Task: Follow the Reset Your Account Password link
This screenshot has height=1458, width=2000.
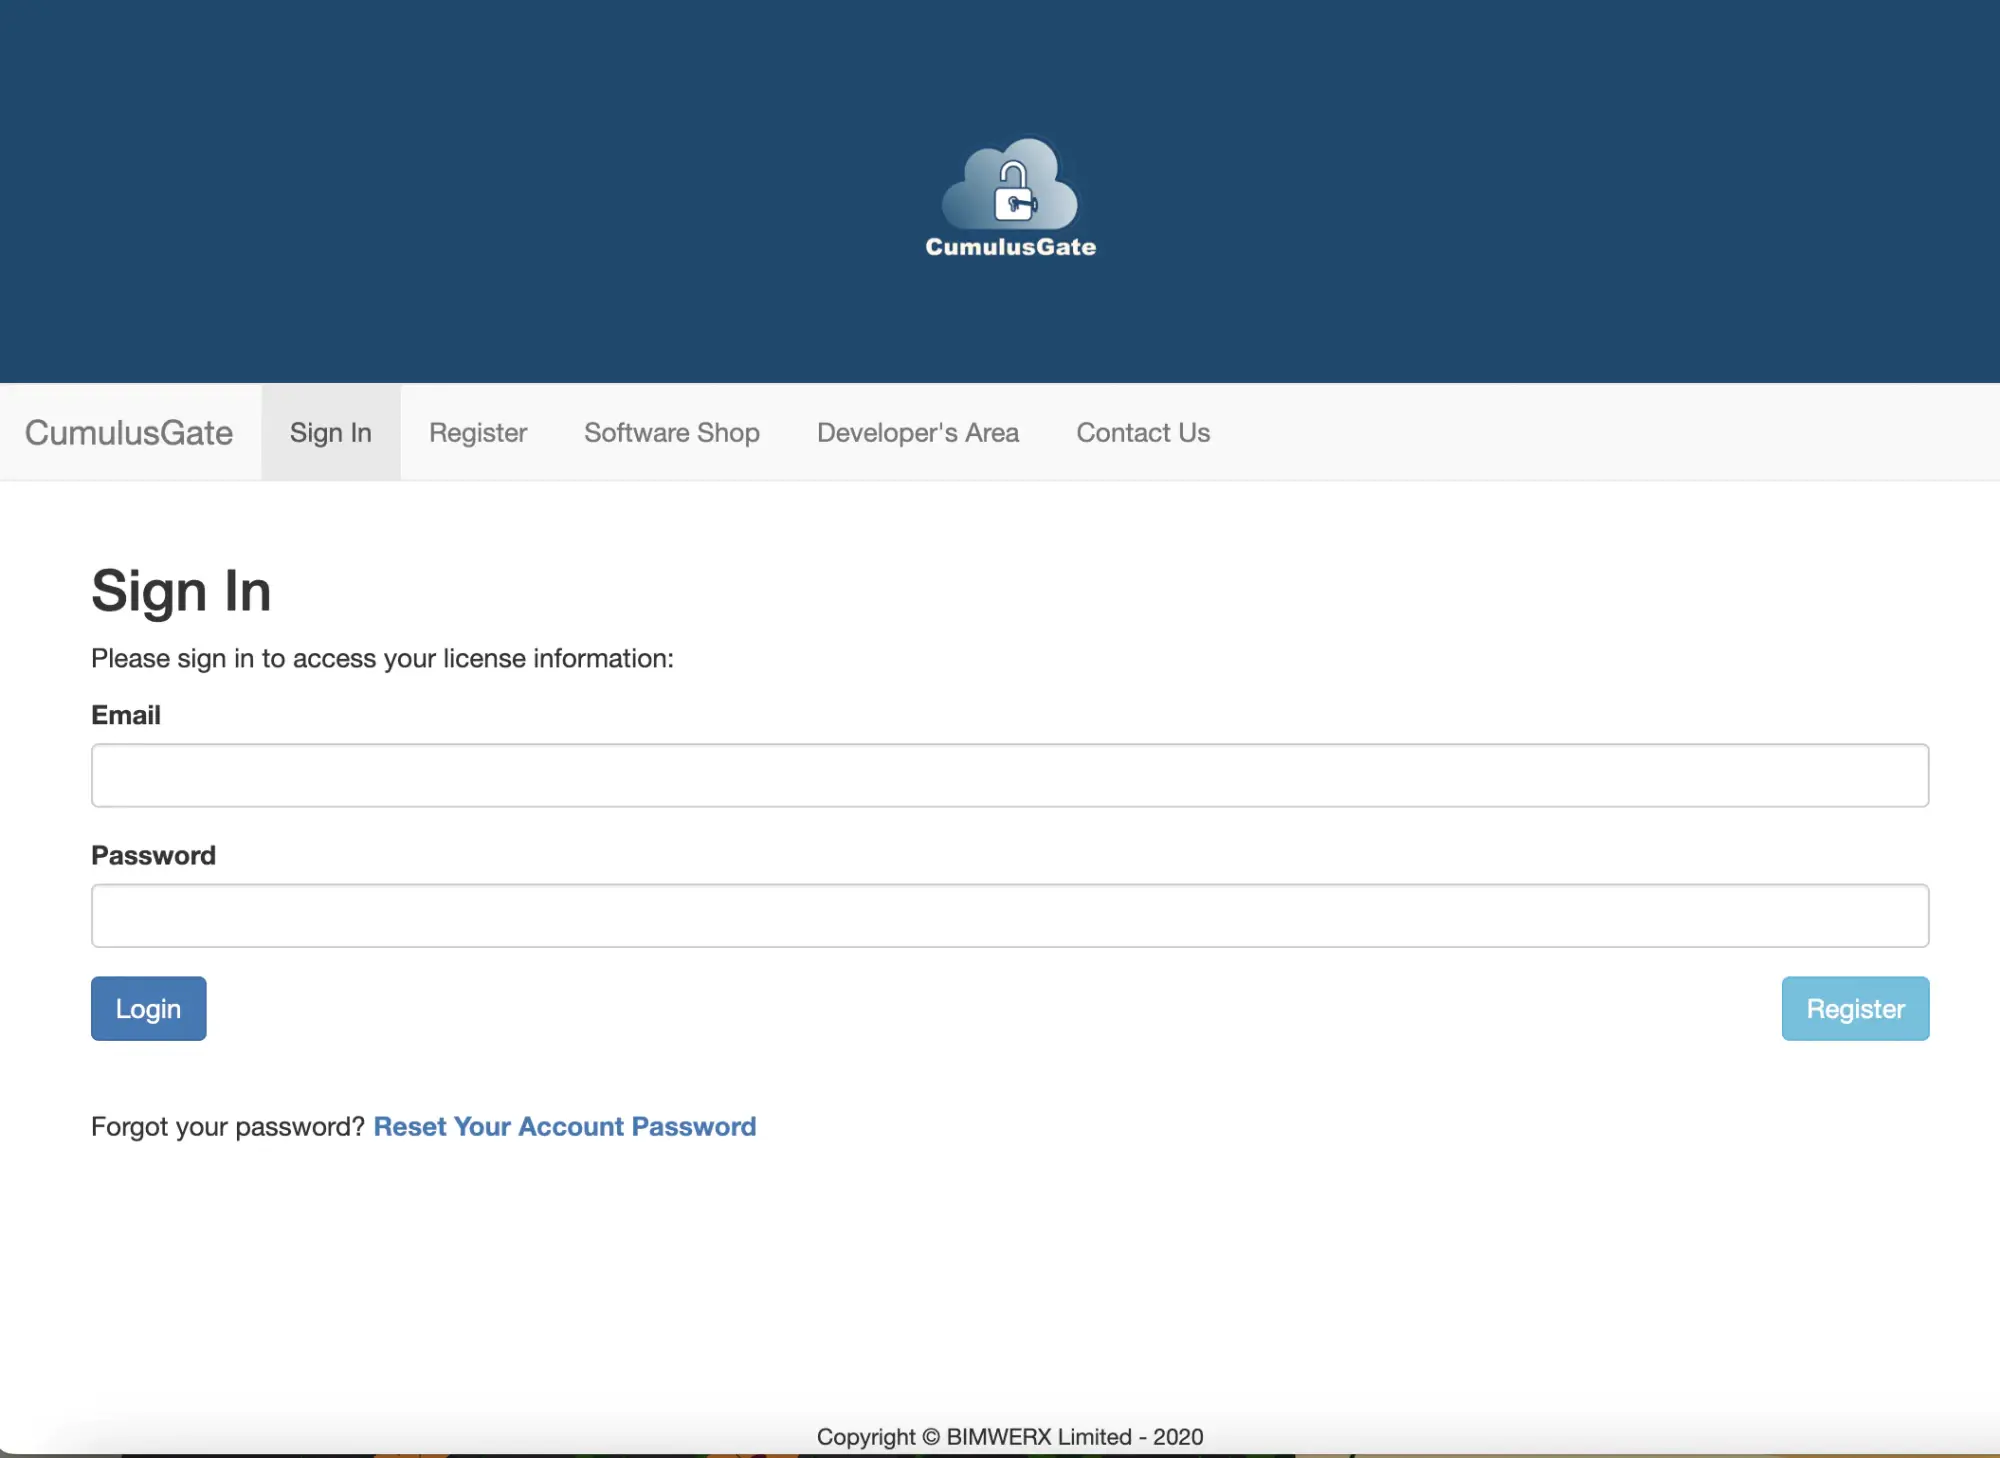Action: click(x=565, y=1126)
